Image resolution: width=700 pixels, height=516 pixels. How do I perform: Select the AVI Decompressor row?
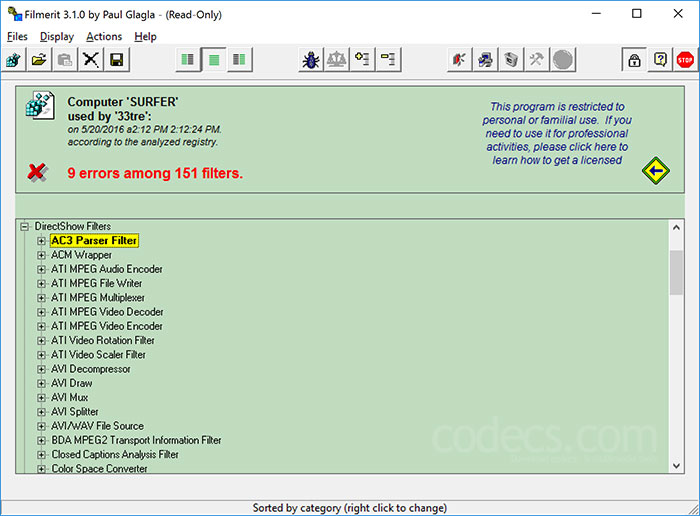91,369
